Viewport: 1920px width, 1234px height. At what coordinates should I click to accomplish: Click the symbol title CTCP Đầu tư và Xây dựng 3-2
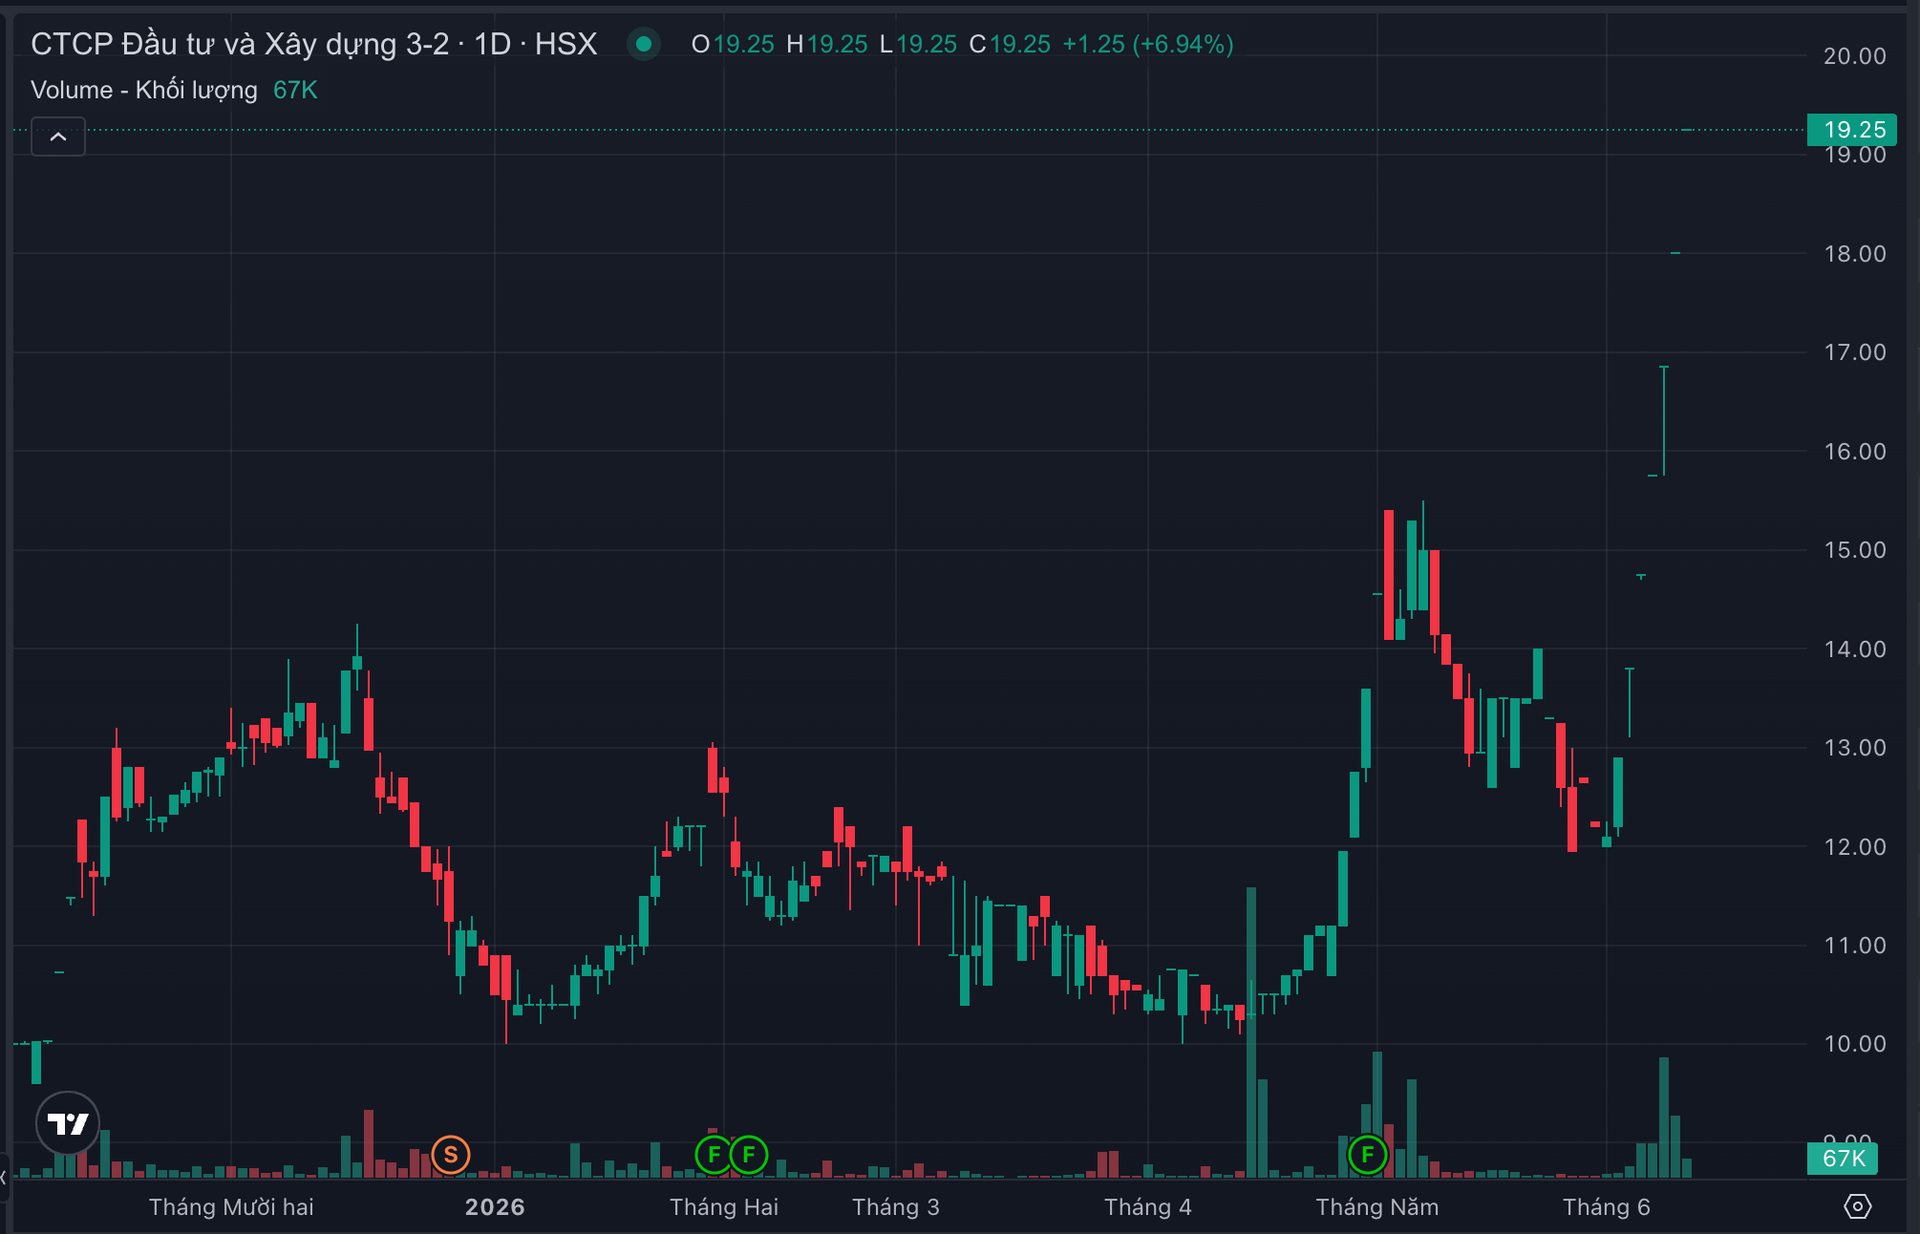[240, 44]
